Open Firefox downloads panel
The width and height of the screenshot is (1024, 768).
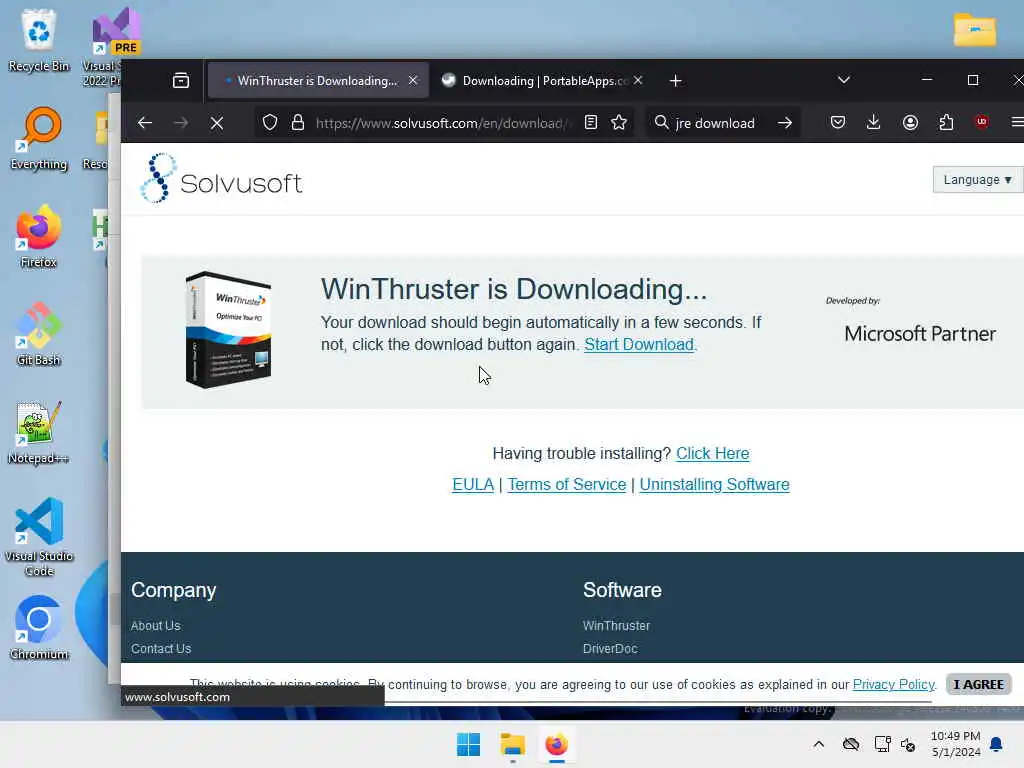point(873,122)
